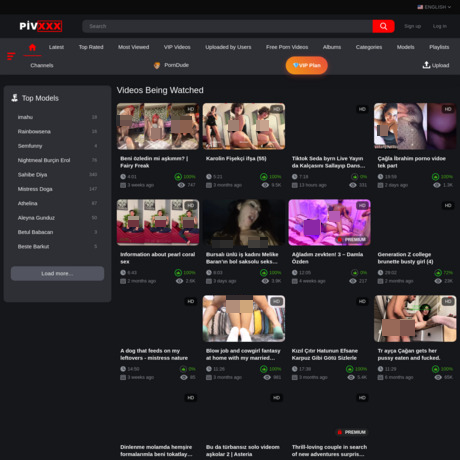Click the Upload arrow icon
This screenshot has width=460, height=460.
point(426,65)
